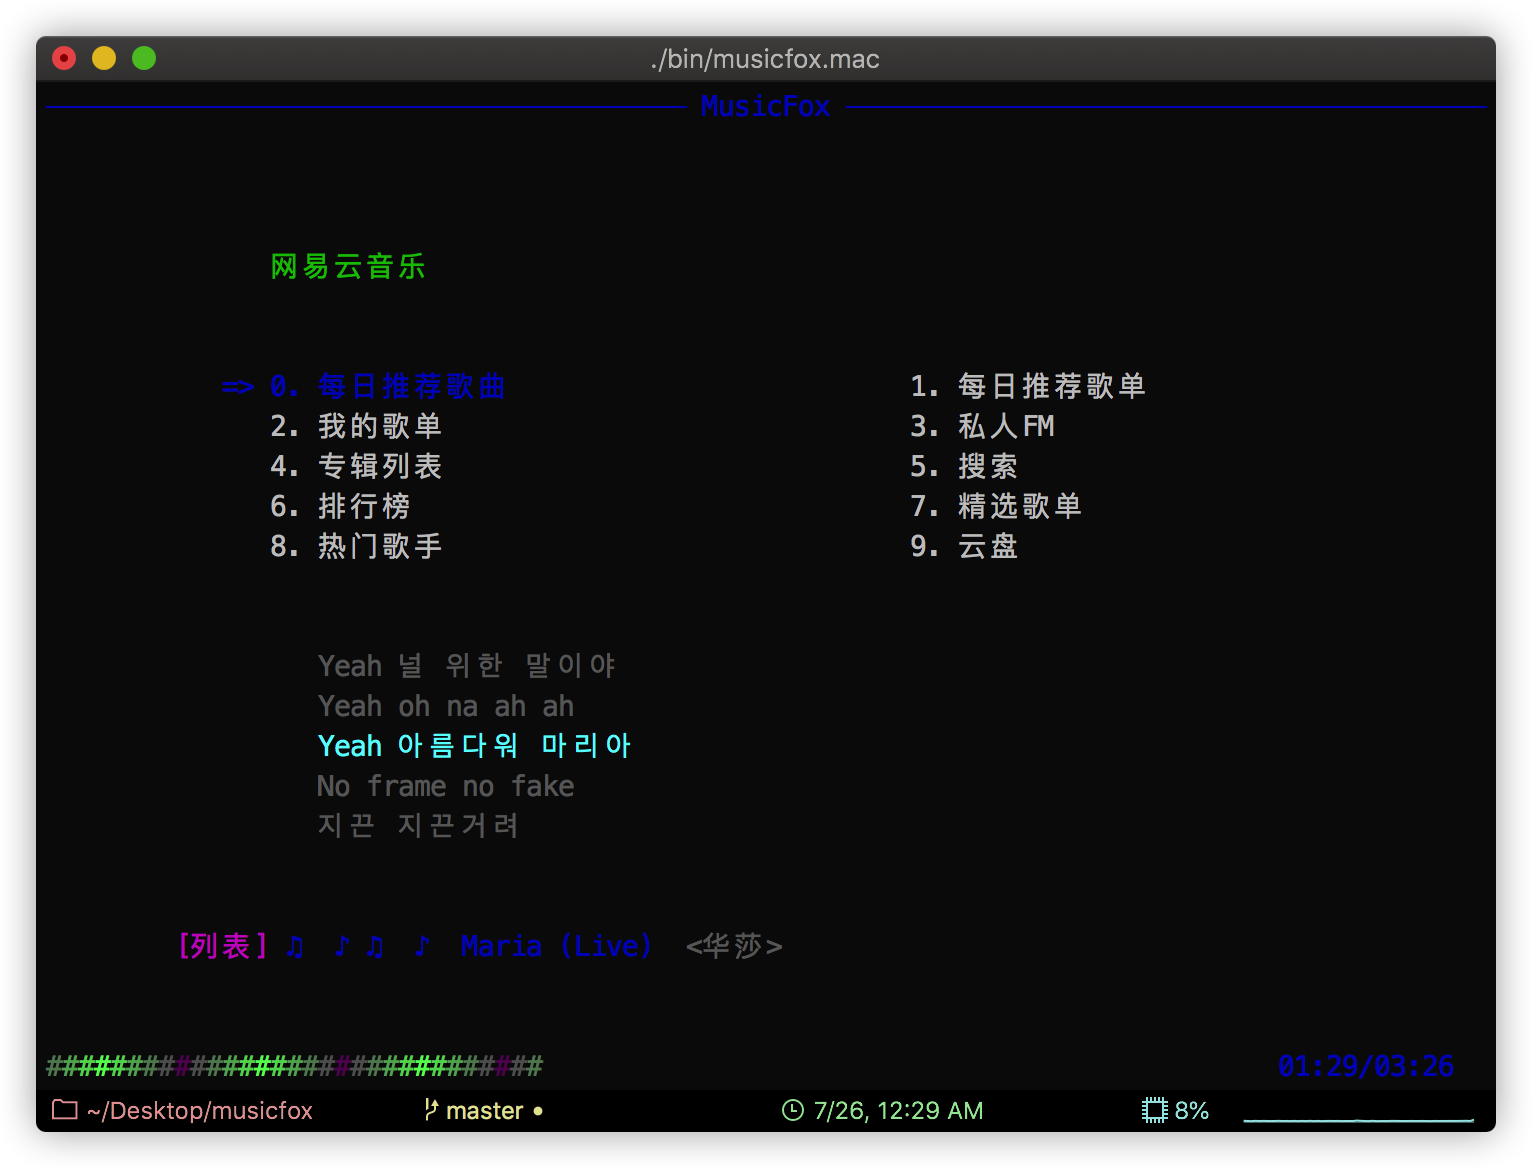Open menu item 2 我的歌单
This screenshot has height=1168, width=1532.
355,426
